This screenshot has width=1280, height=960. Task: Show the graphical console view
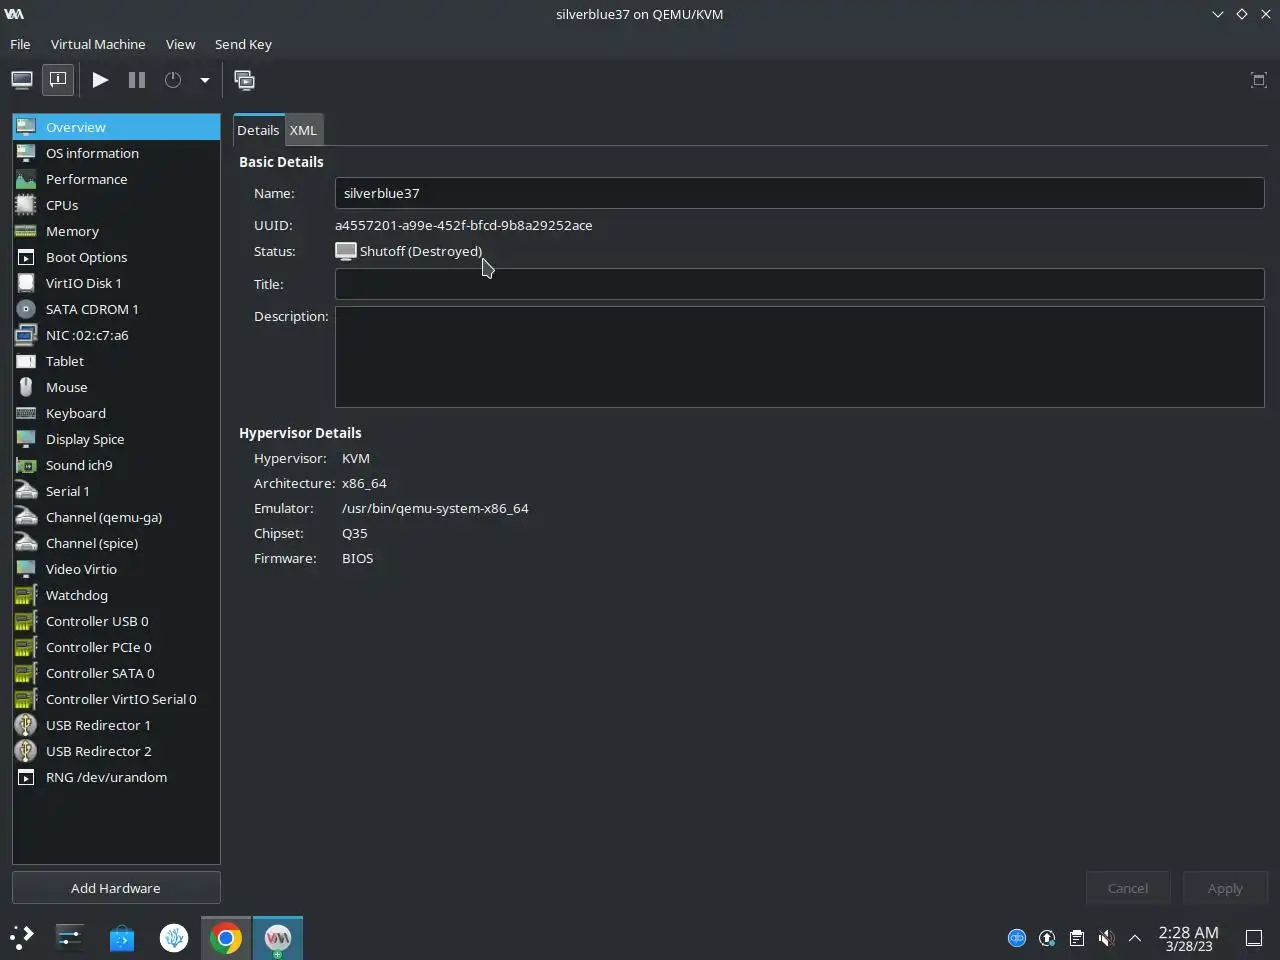click(22, 80)
